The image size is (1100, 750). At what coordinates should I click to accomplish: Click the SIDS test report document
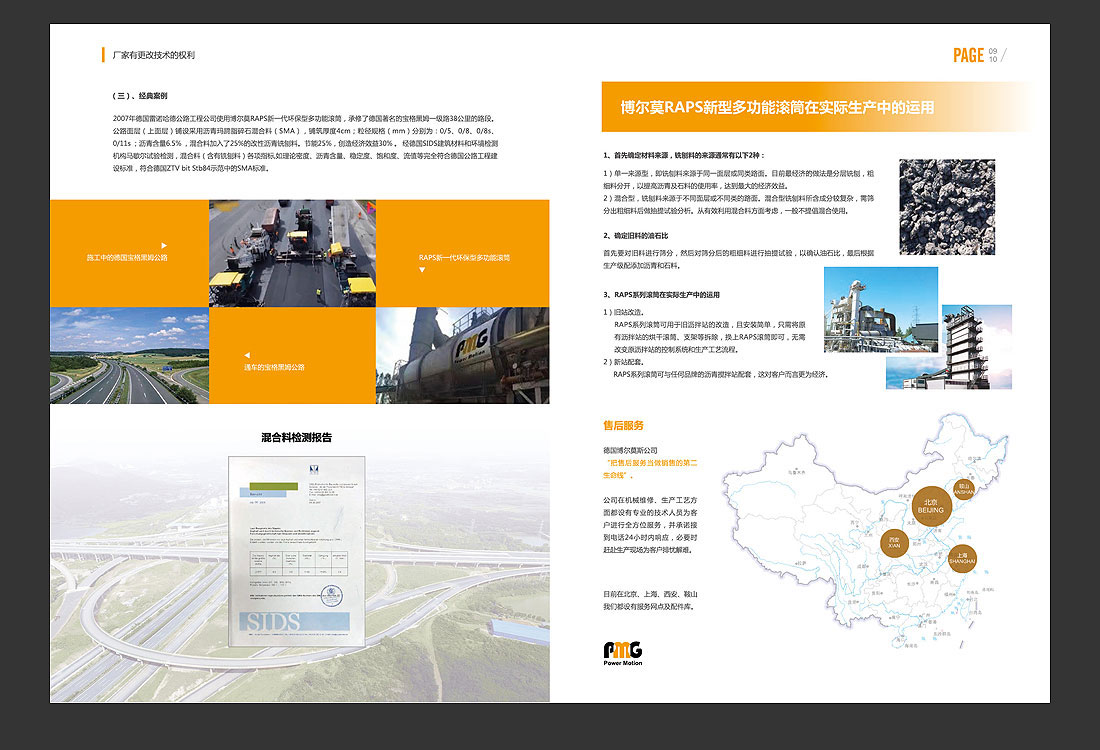pos(290,551)
